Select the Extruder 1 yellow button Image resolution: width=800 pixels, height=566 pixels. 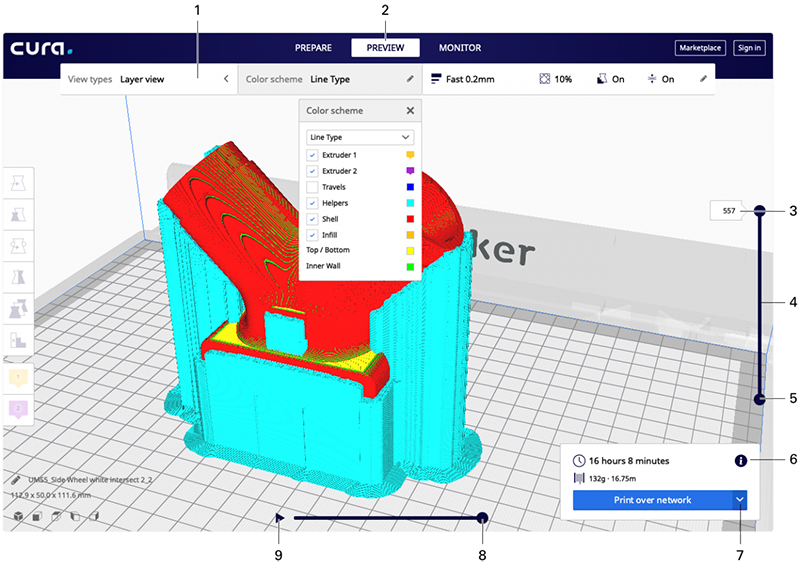(x=19, y=379)
